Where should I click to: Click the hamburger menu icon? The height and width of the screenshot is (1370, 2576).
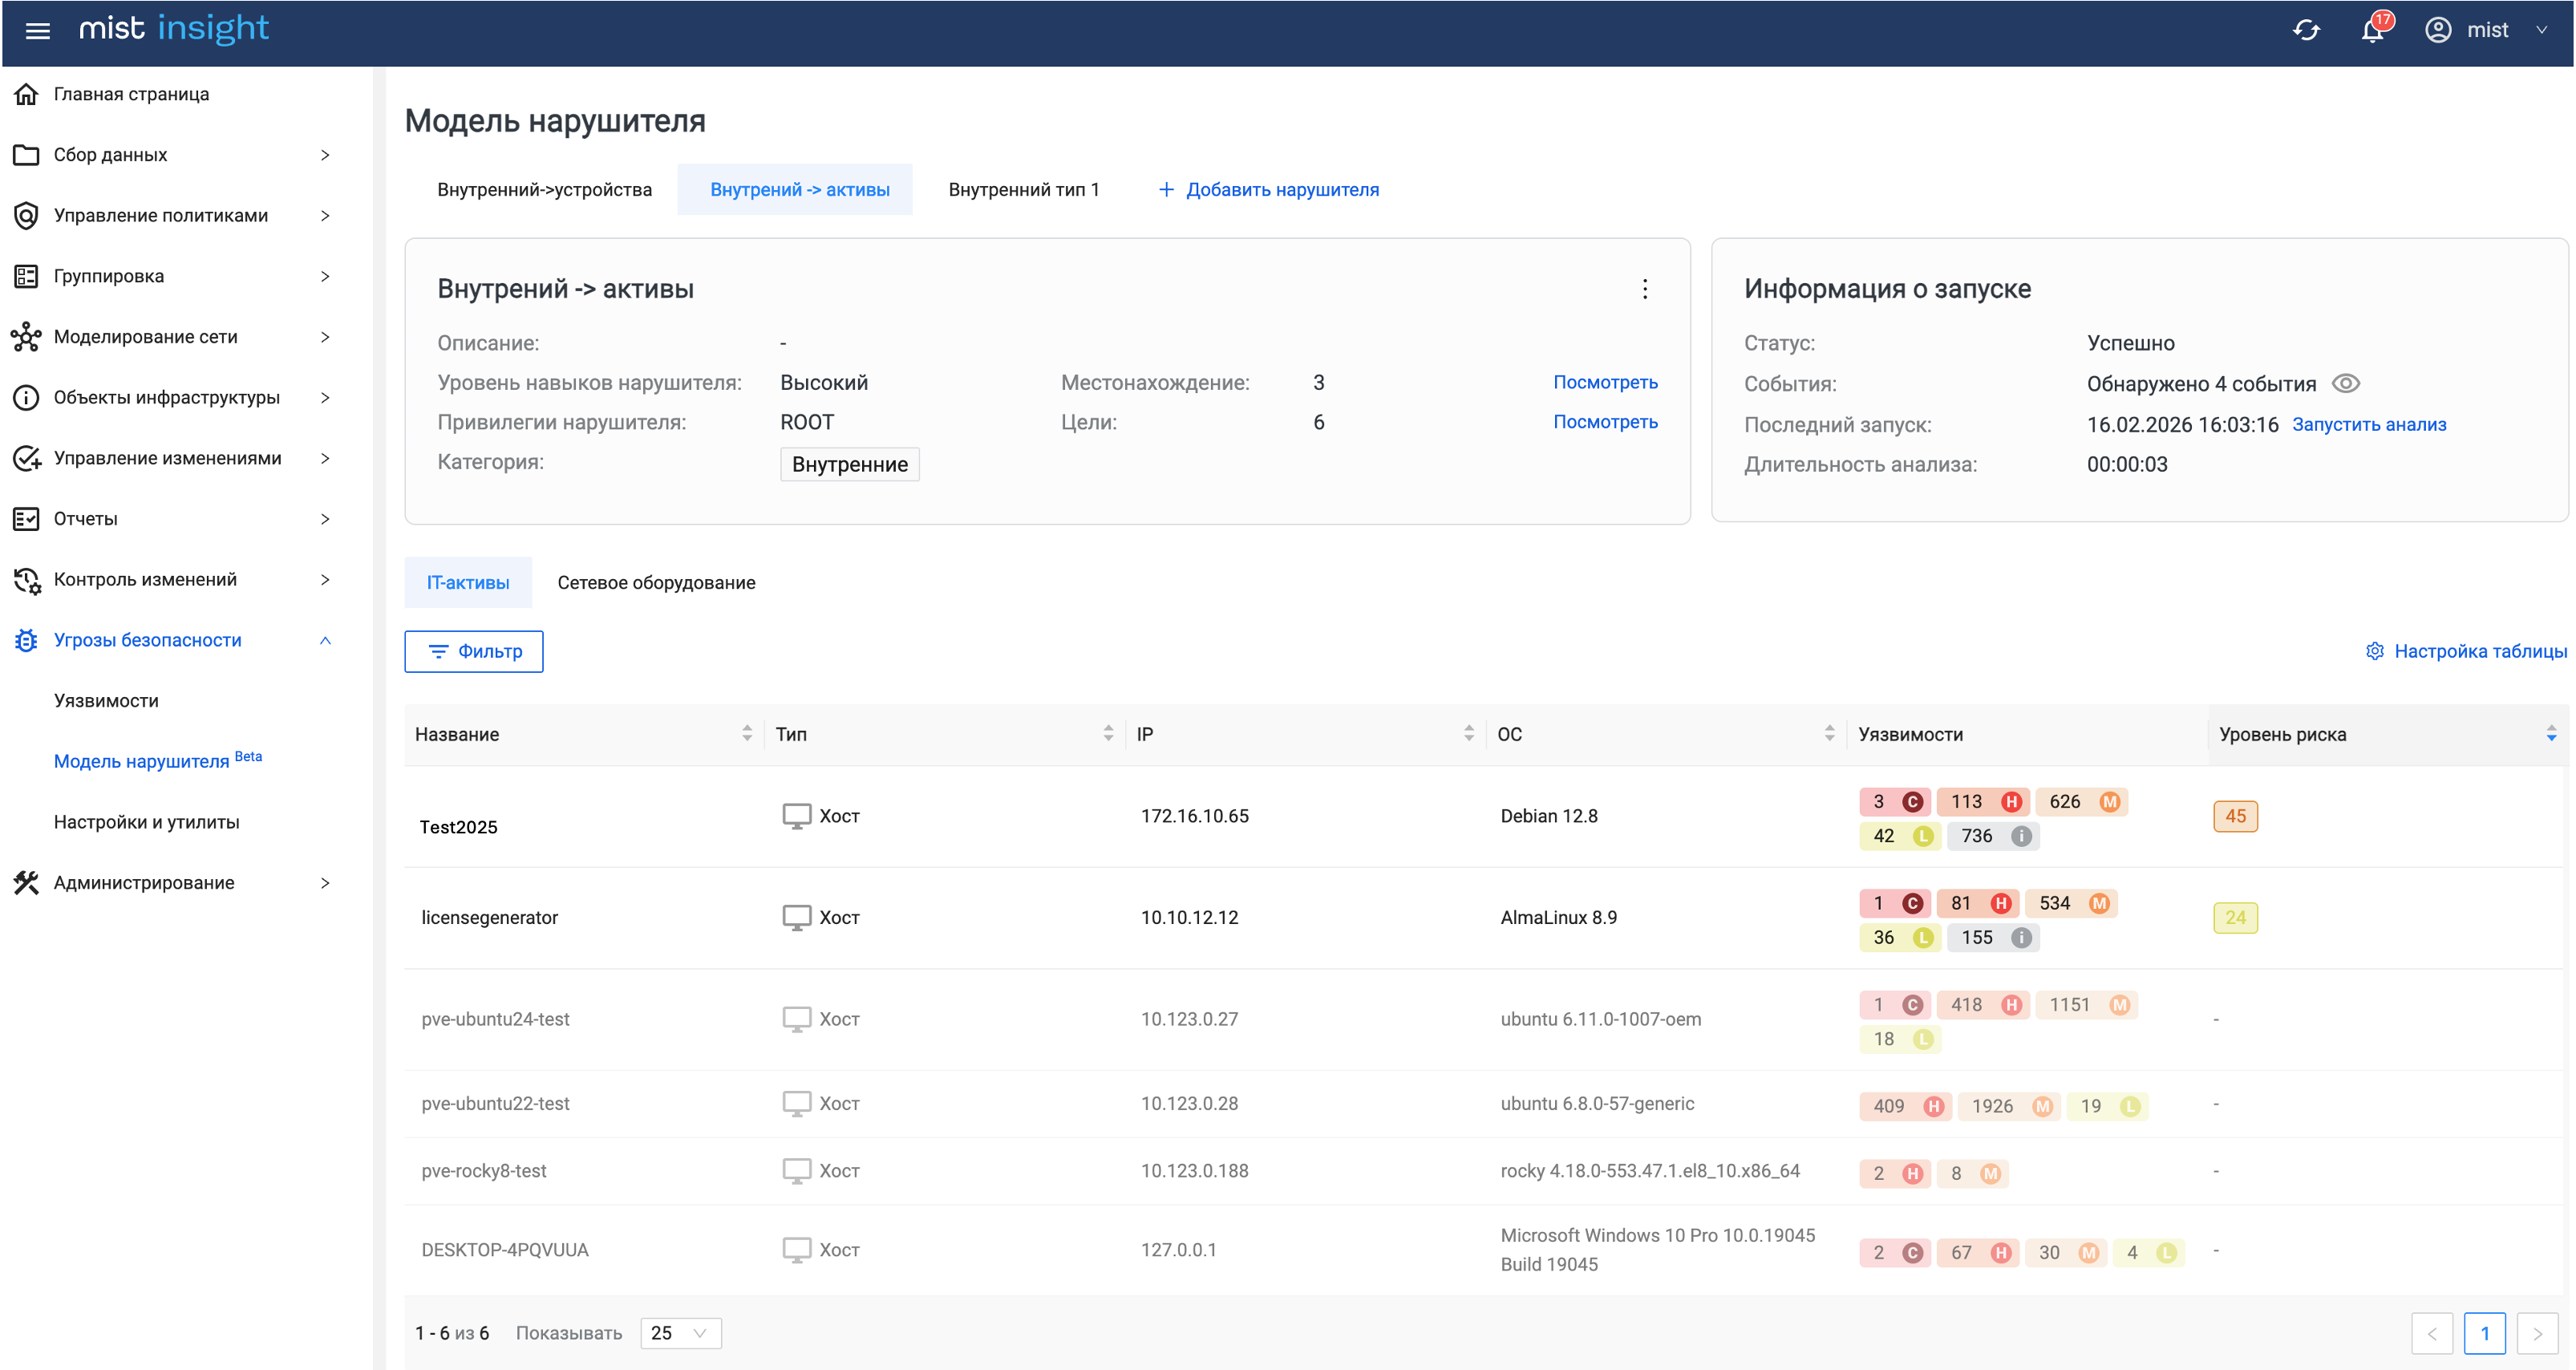click(x=38, y=31)
